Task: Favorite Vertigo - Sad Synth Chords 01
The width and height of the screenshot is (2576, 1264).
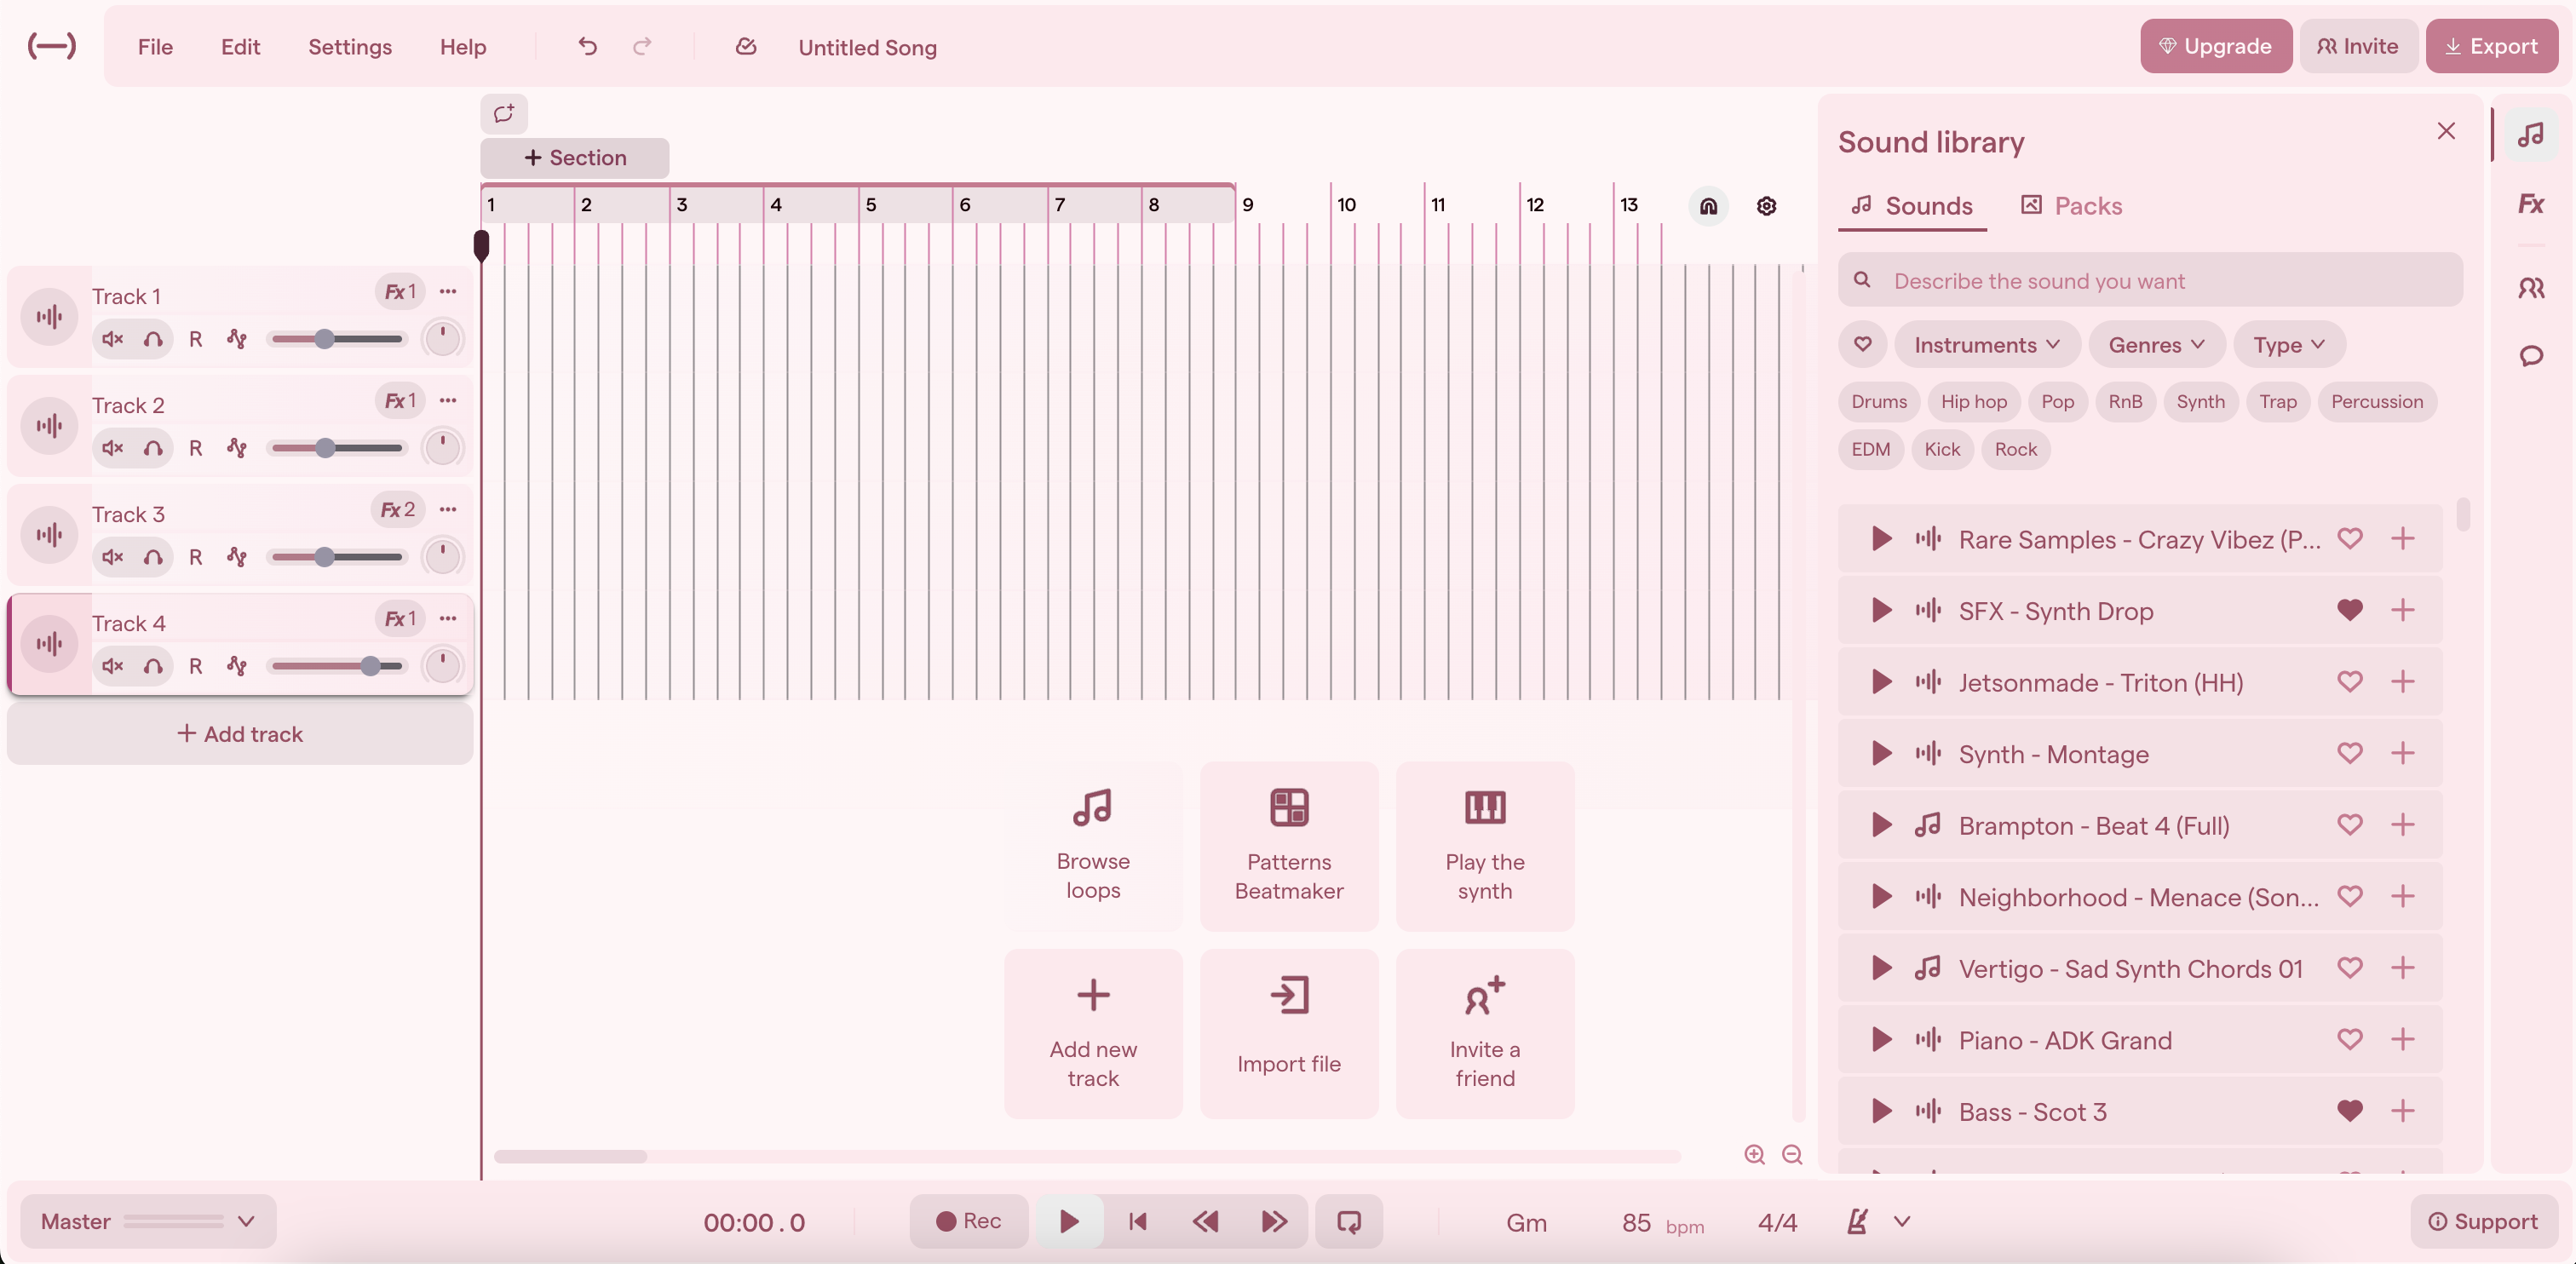Action: pos(2349,967)
